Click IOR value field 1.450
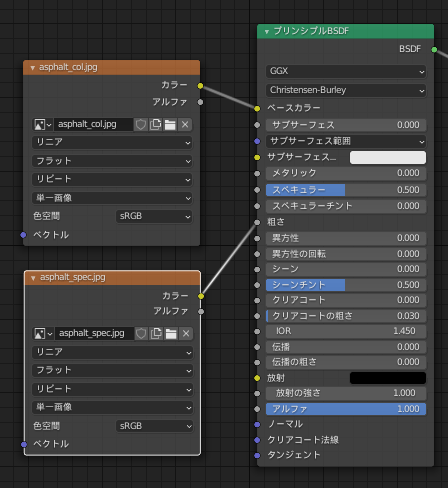Viewport: 448px width, 488px height. pos(346,331)
